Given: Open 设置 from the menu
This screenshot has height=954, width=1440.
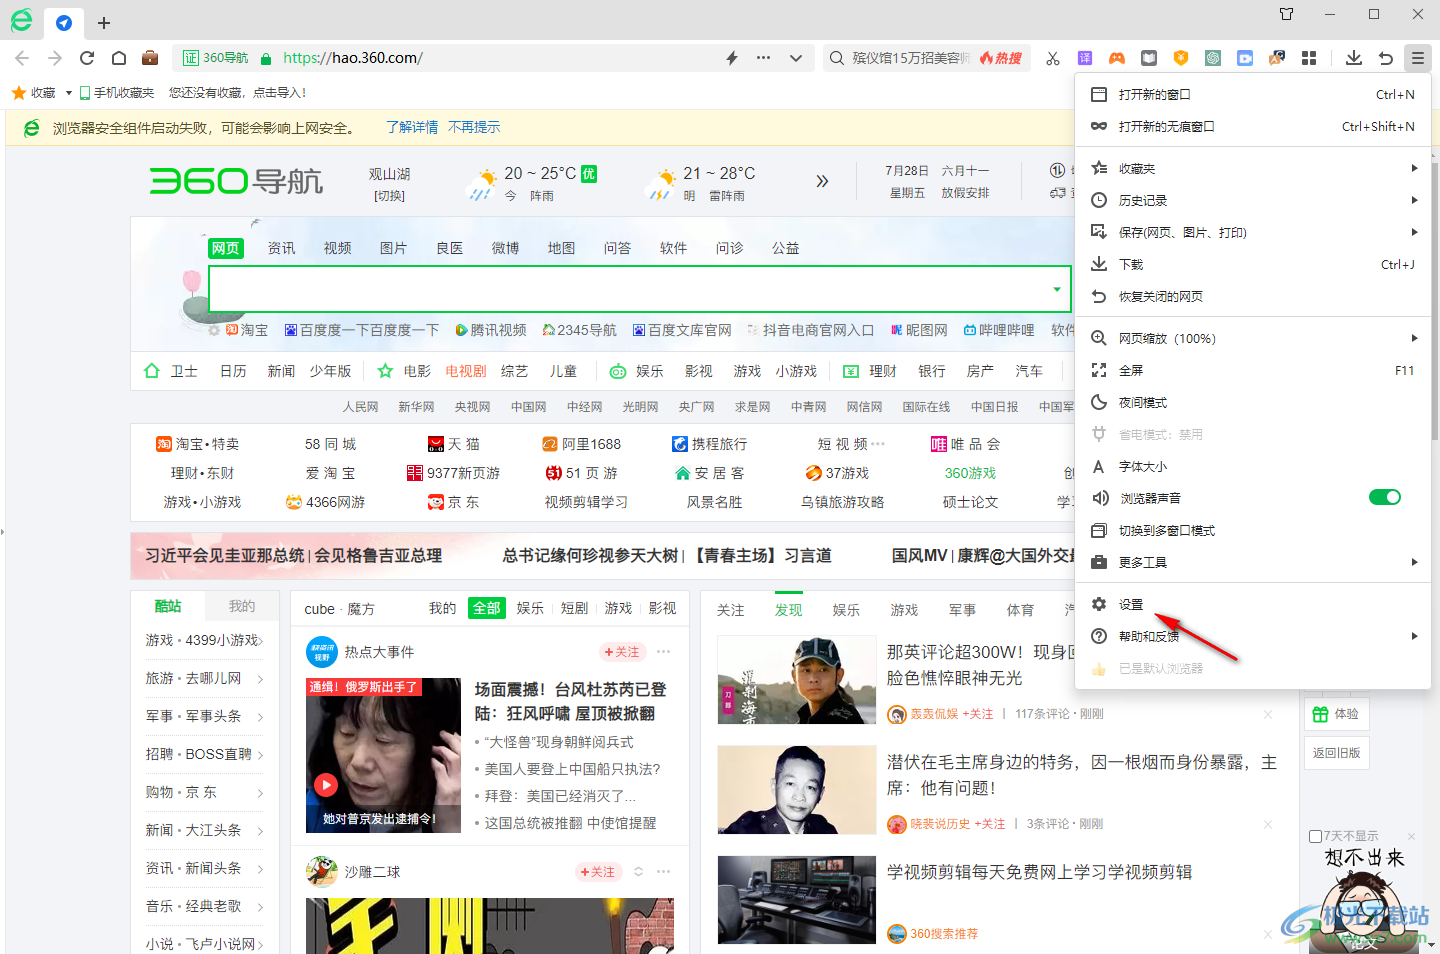Looking at the screenshot, I should (1253, 604).
